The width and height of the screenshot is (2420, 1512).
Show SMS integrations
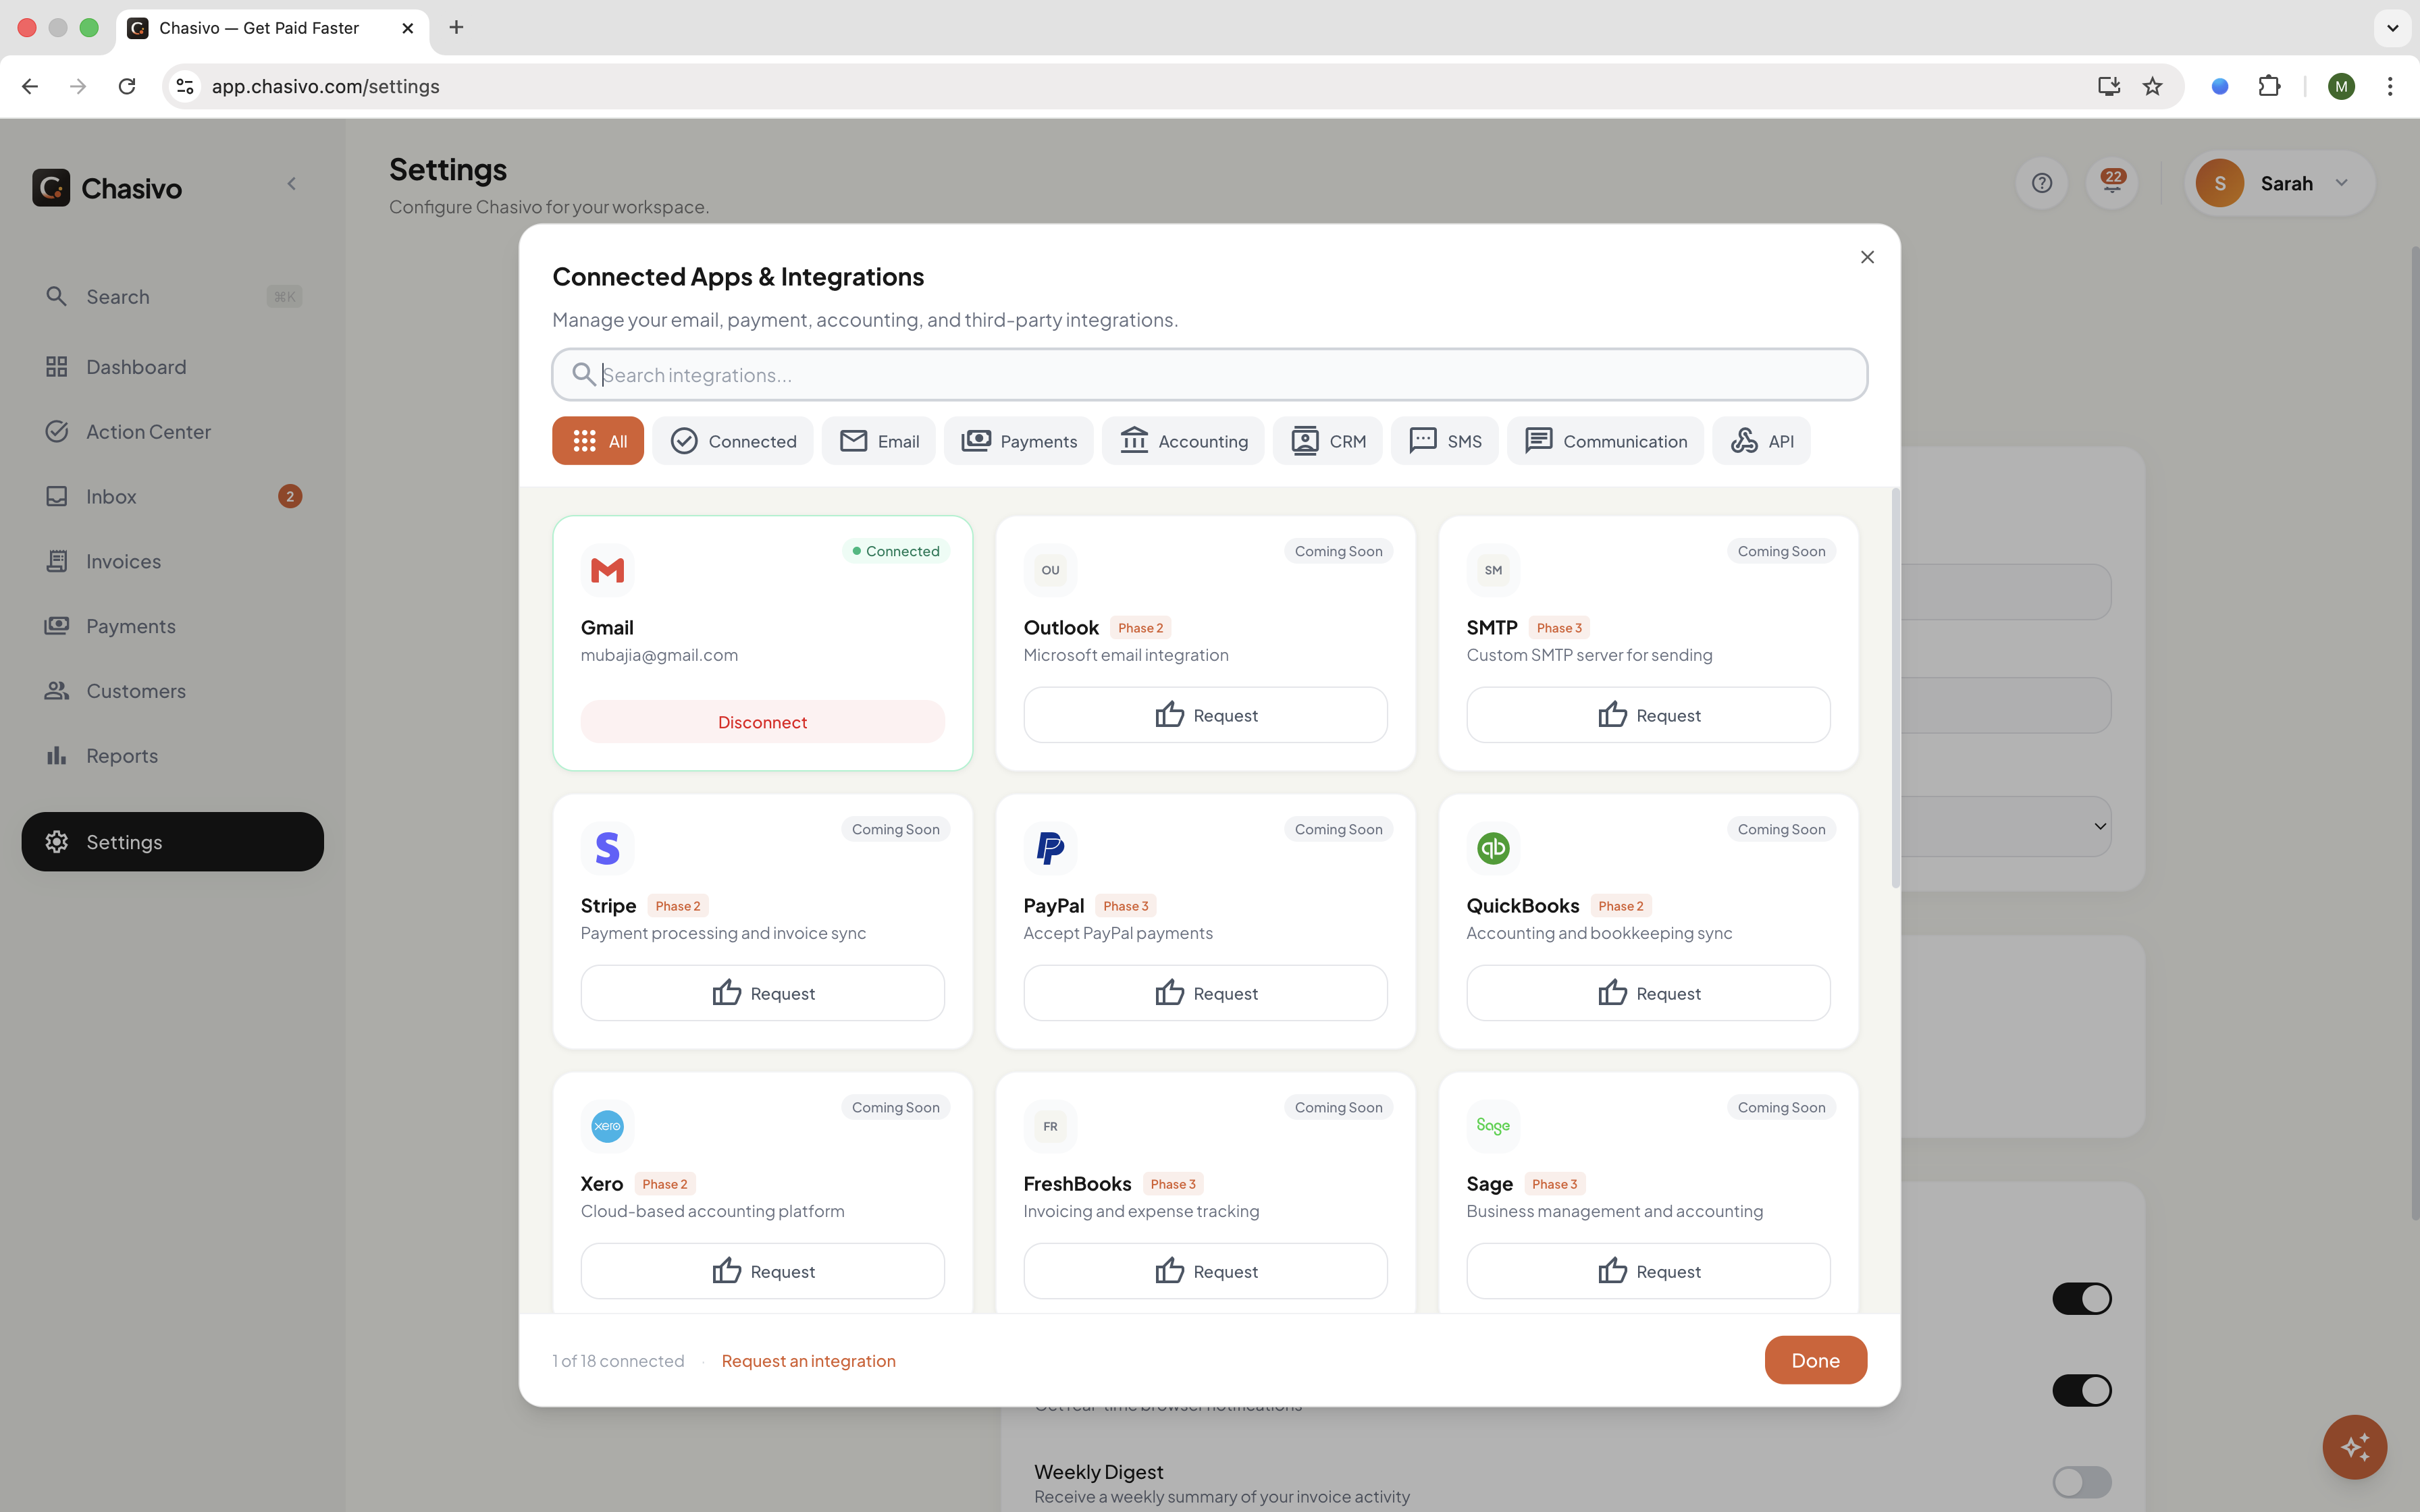[1445, 441]
